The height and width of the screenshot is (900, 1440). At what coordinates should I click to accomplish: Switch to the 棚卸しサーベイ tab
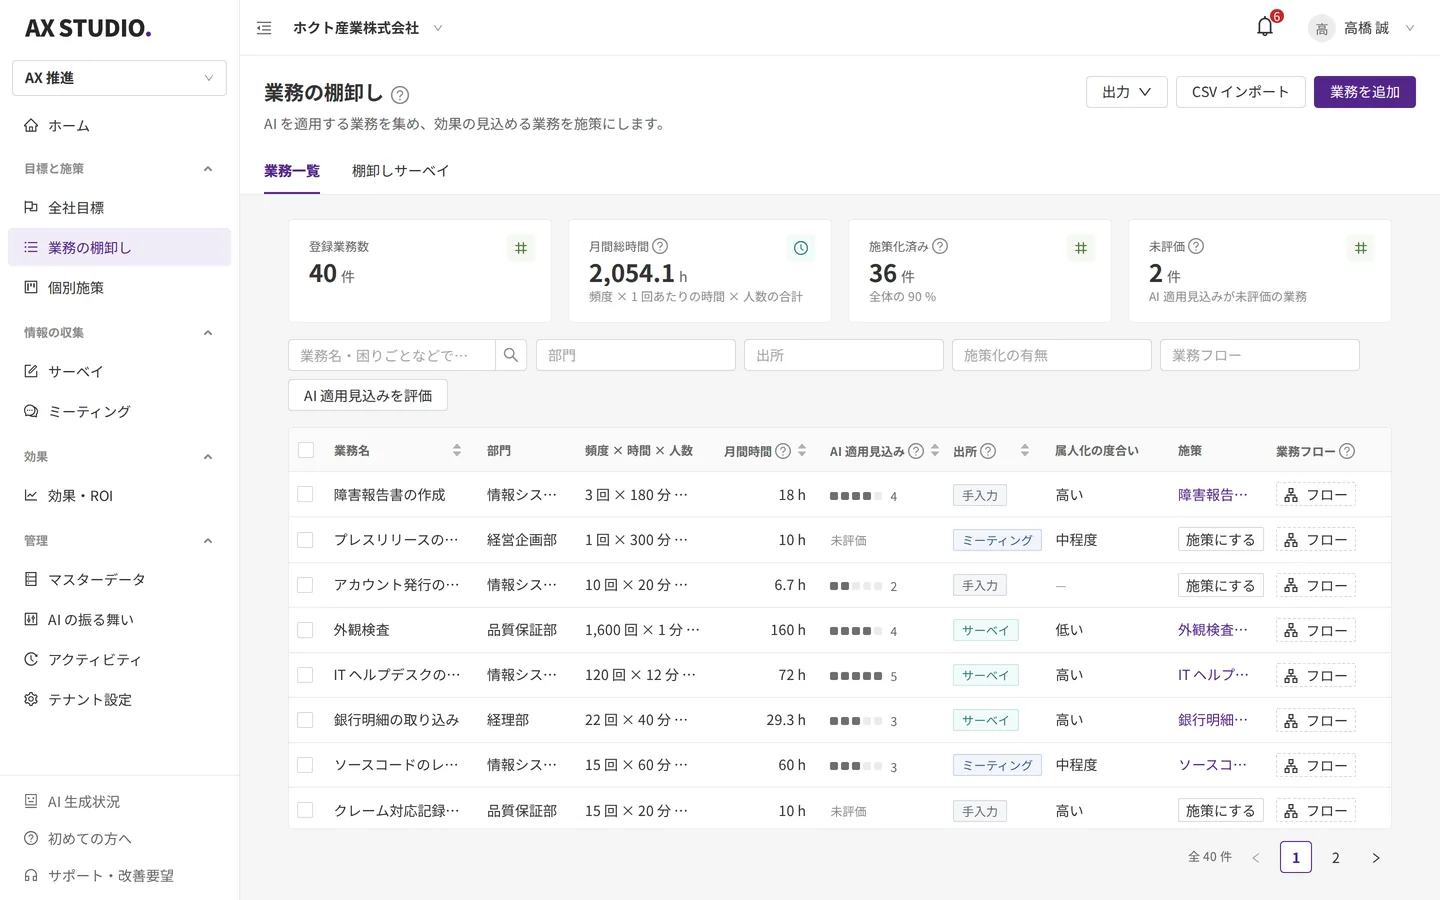[400, 171]
